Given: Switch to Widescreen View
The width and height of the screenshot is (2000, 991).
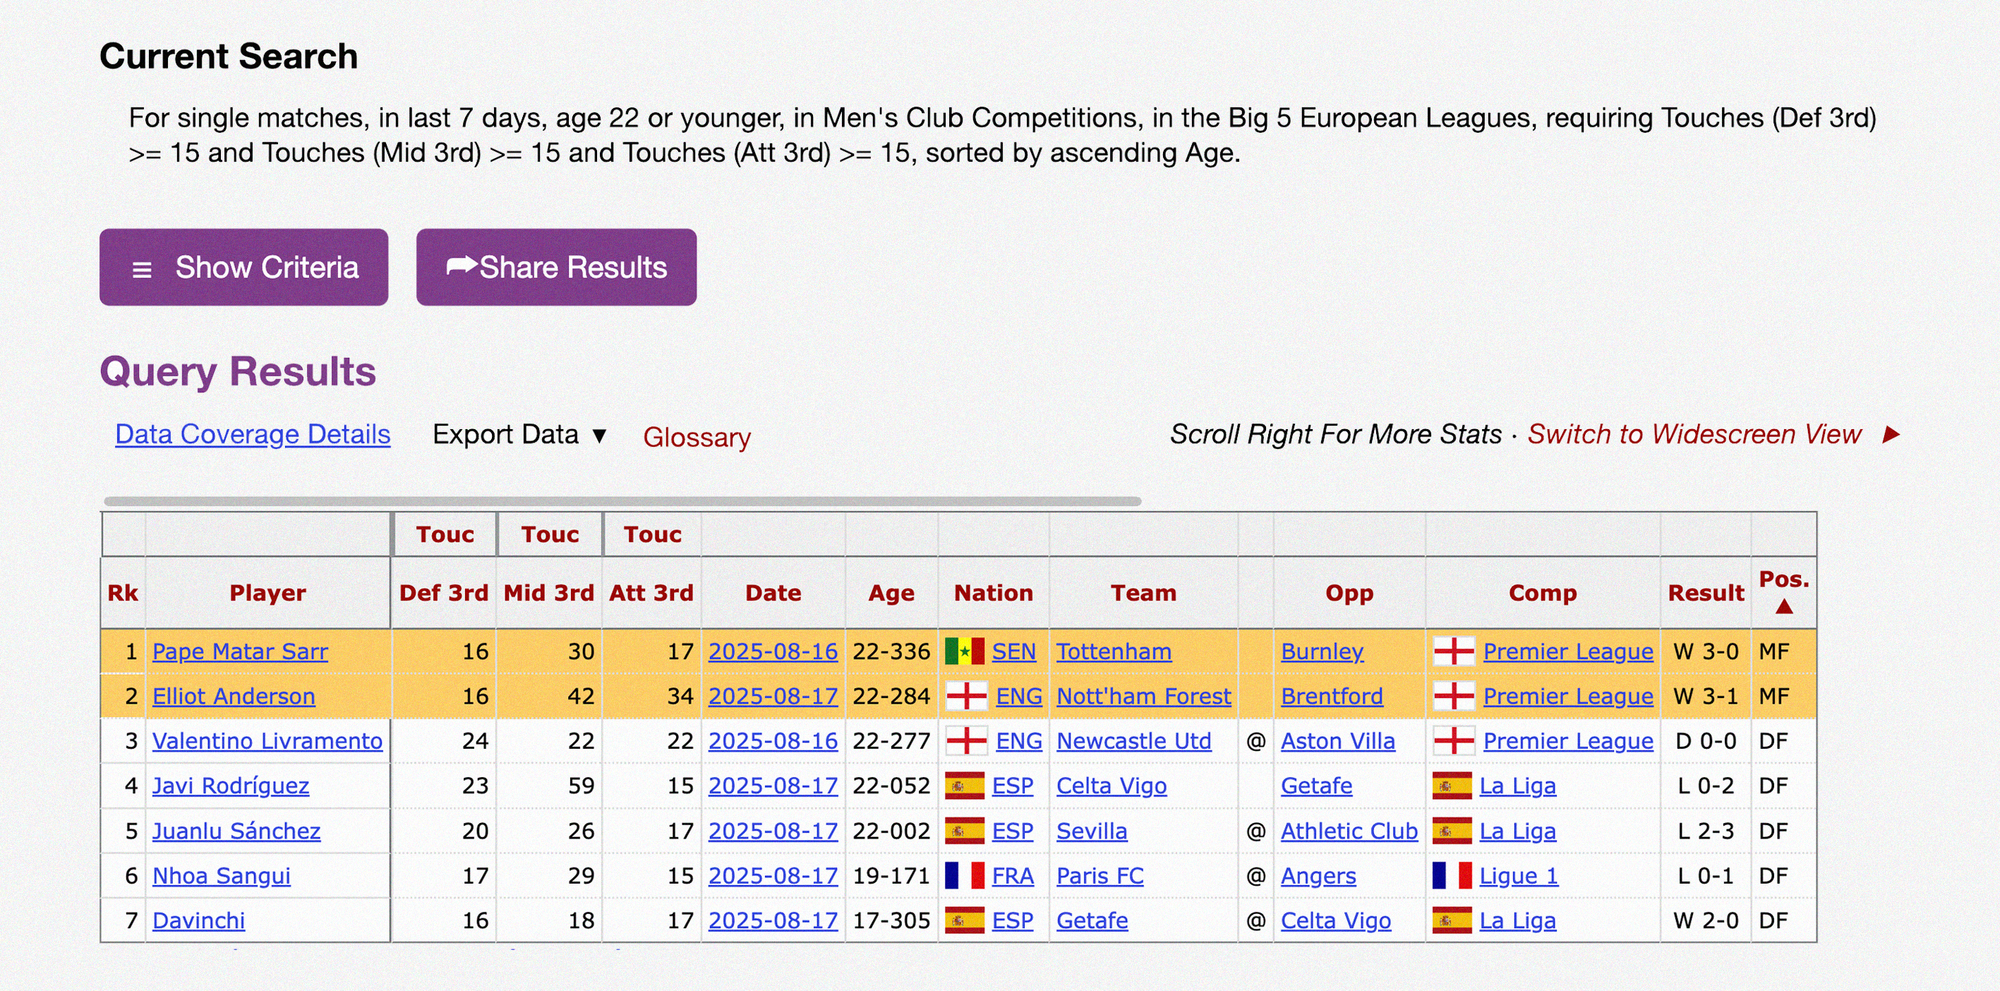Looking at the screenshot, I should (1693, 435).
